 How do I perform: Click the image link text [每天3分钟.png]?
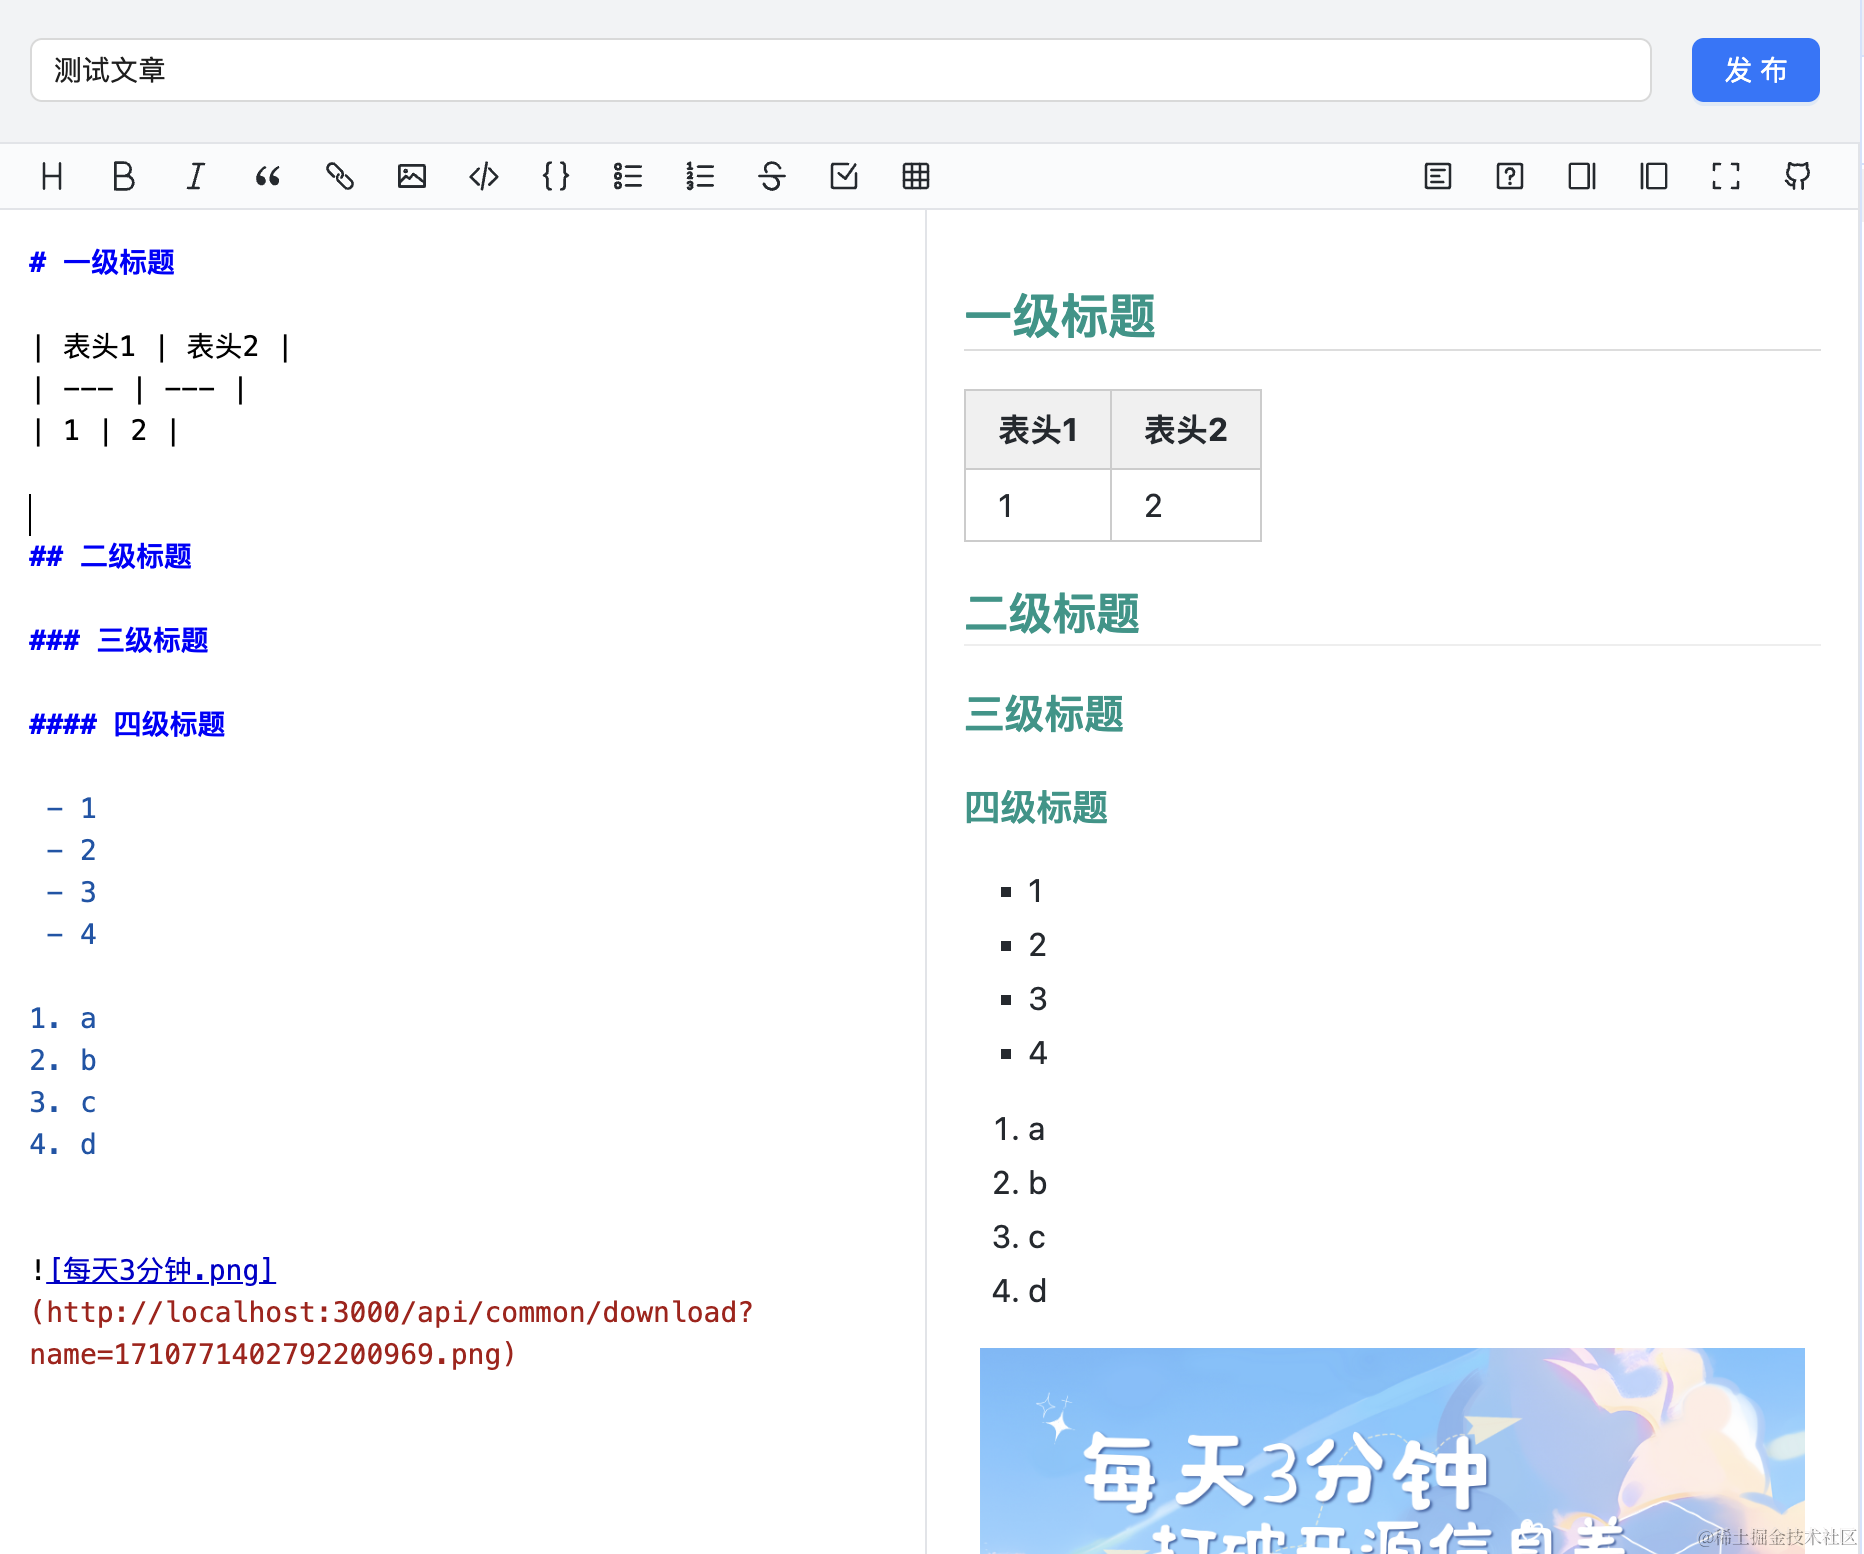161,1270
